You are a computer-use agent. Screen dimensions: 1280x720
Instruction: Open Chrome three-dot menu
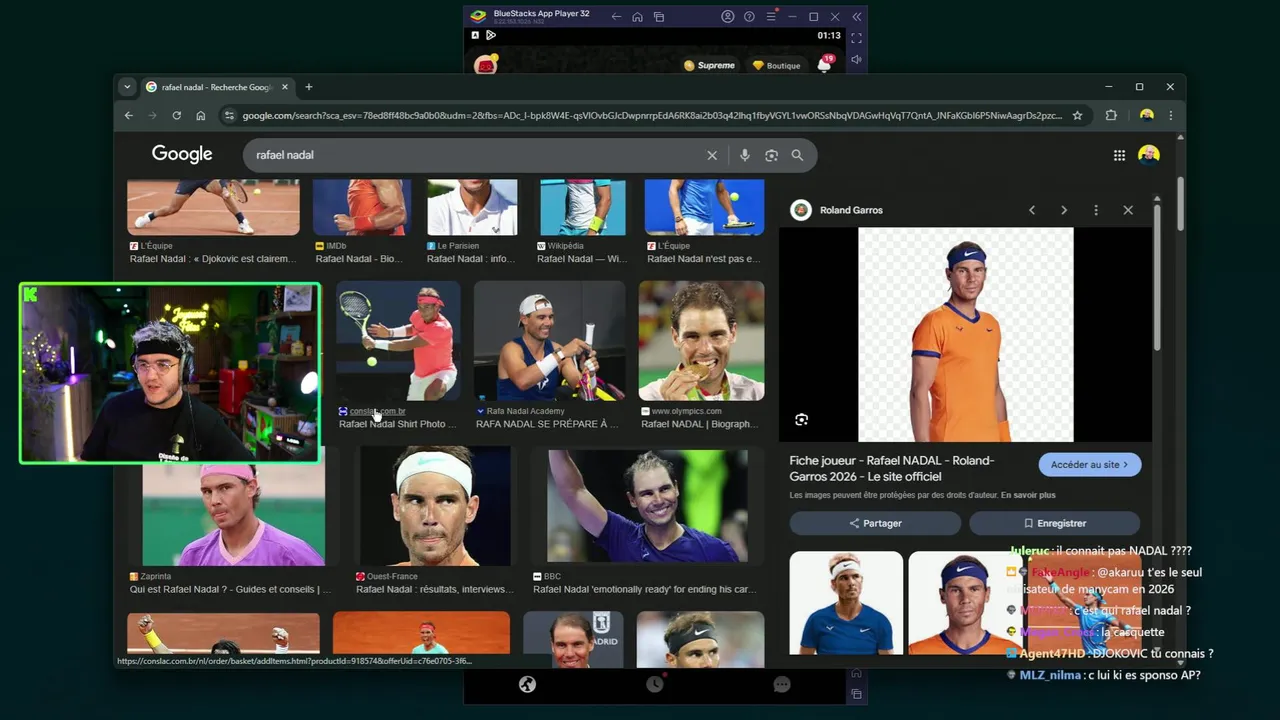click(x=1170, y=115)
